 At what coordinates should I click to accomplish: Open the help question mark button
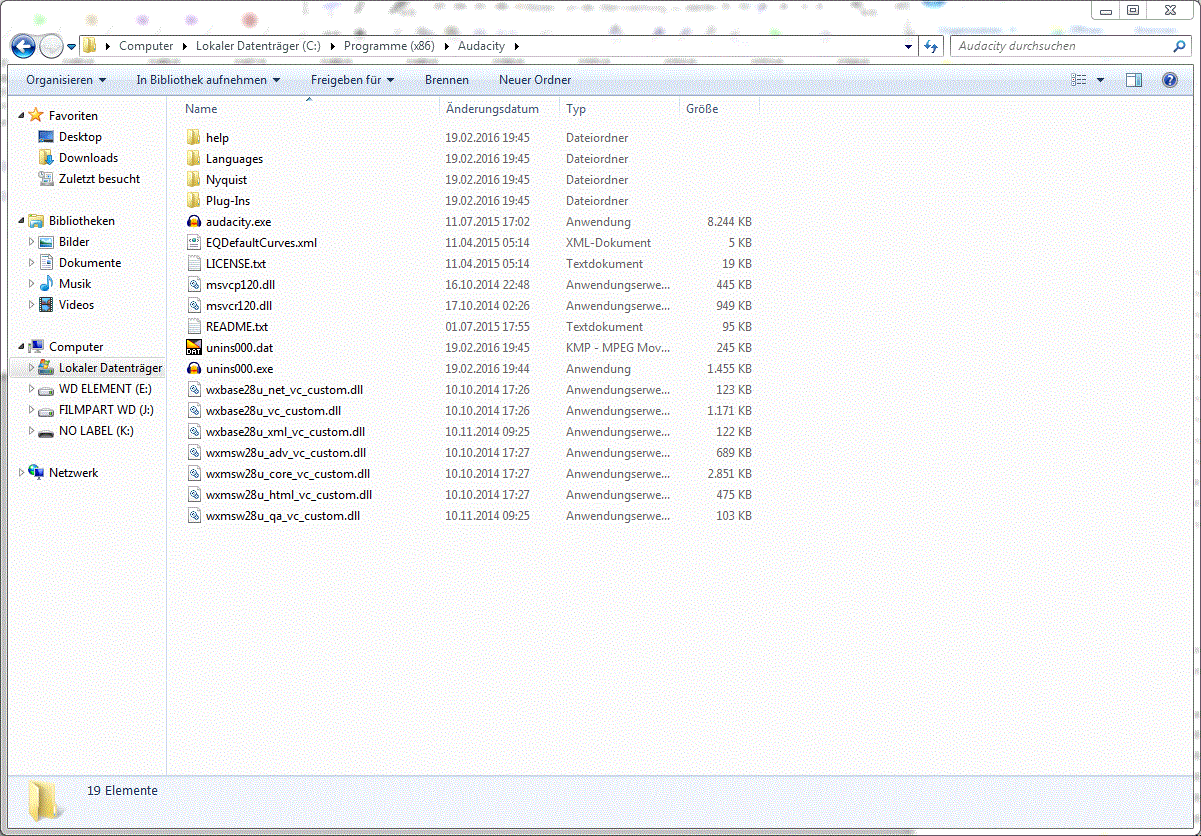1168,80
